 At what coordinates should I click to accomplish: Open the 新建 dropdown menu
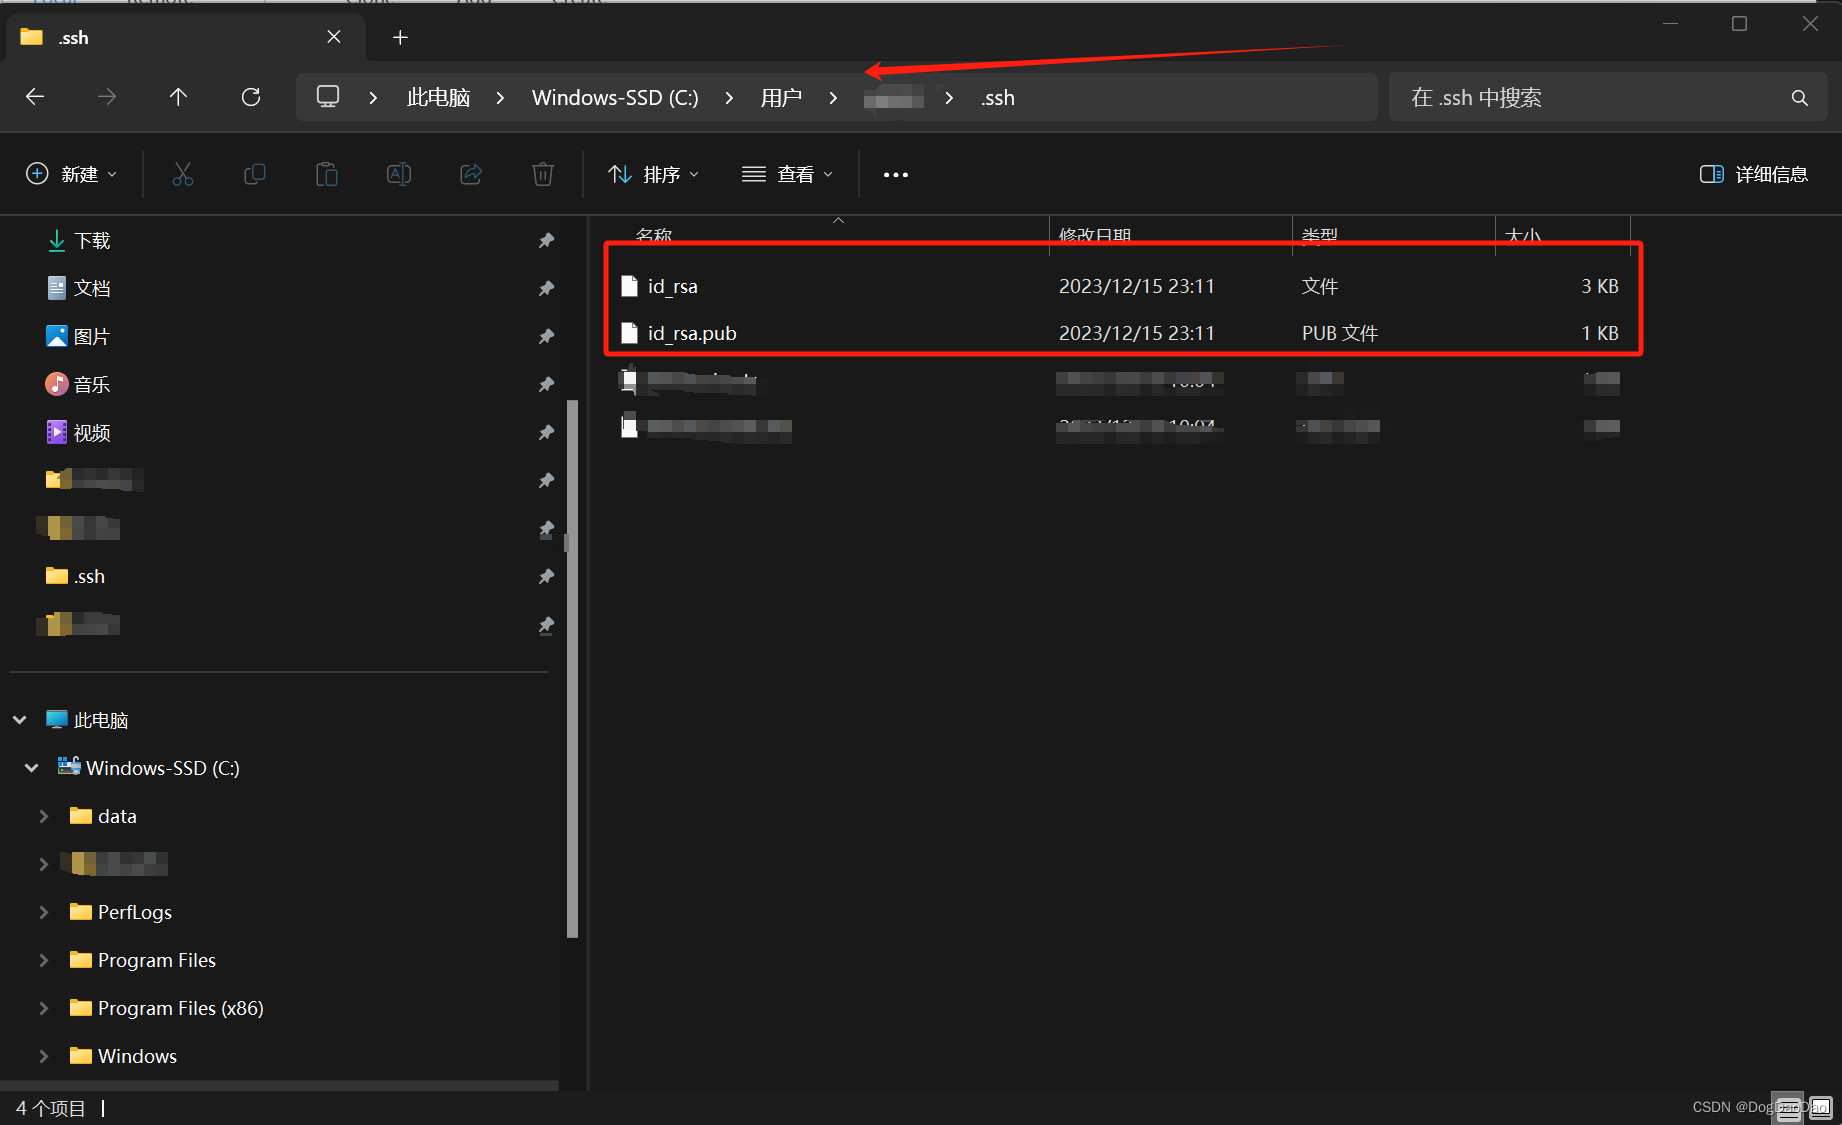pos(70,173)
